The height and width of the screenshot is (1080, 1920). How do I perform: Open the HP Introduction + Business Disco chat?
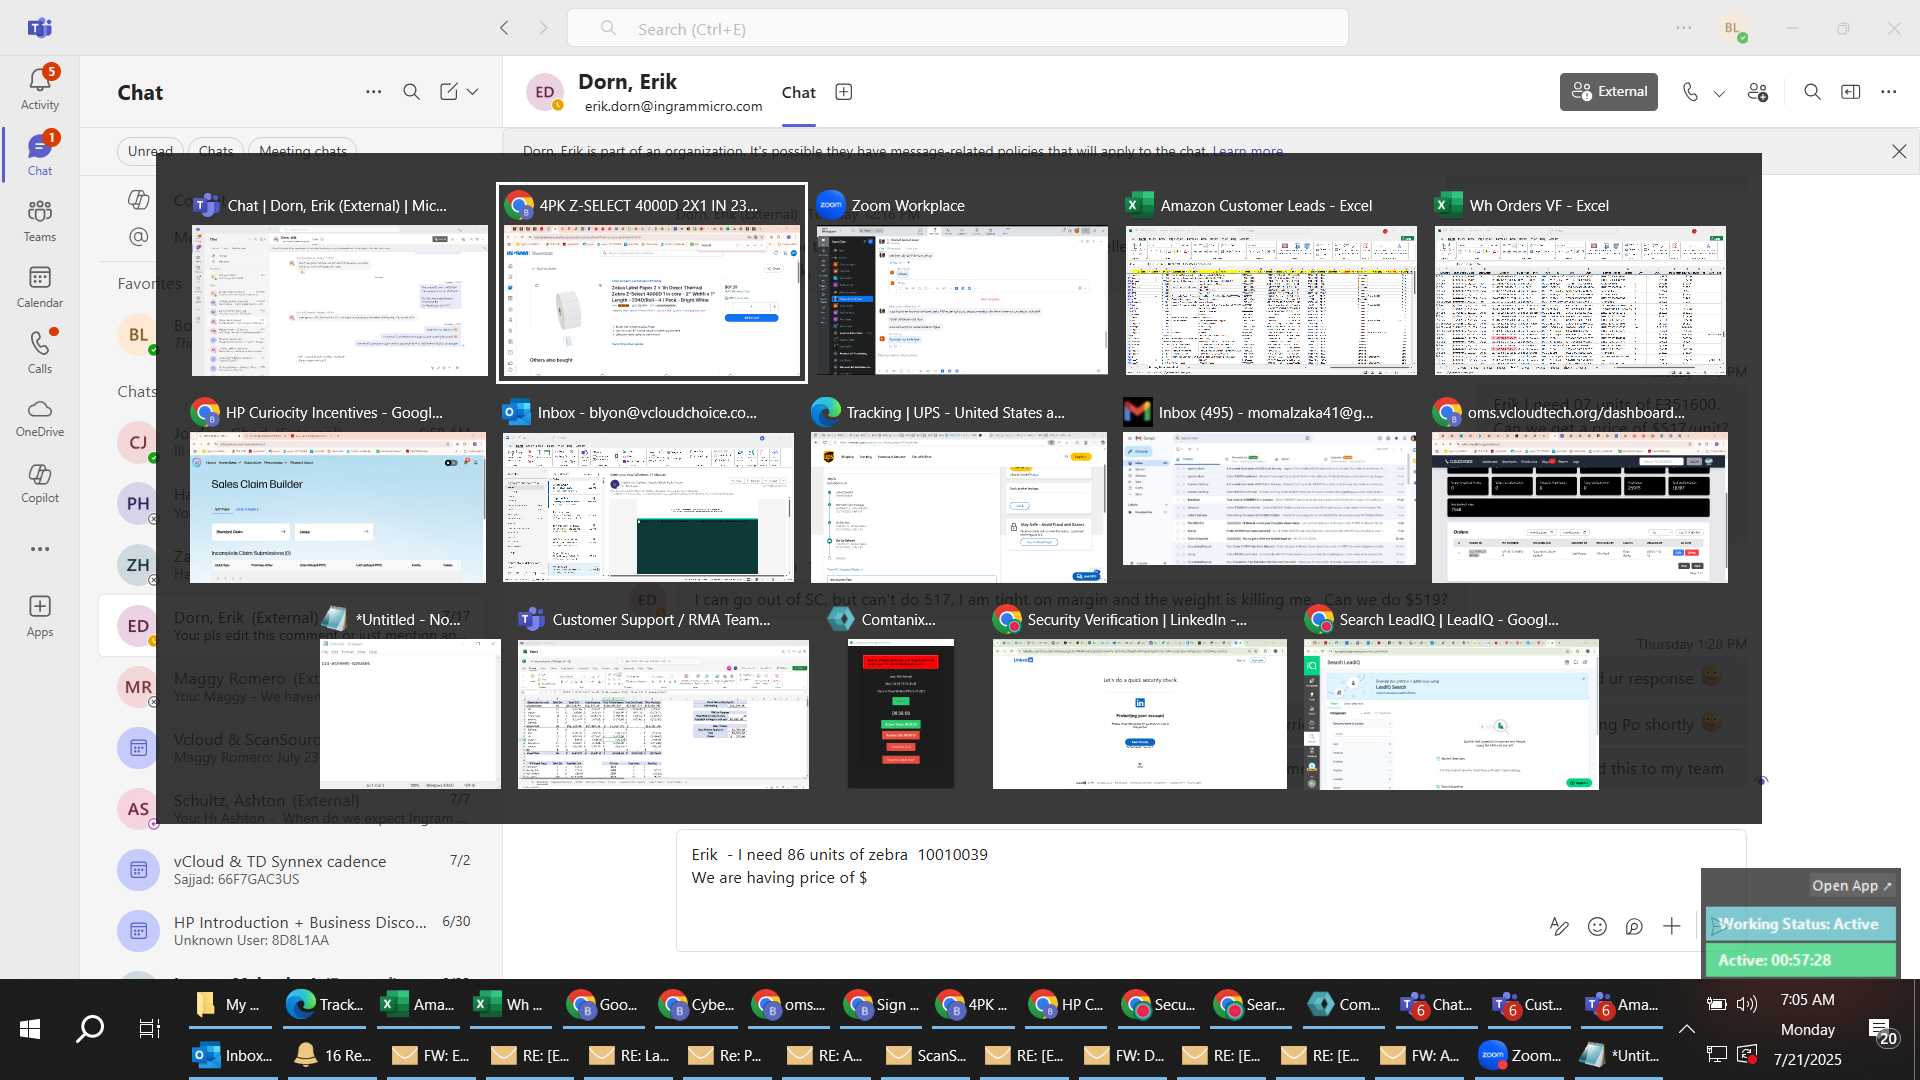[300, 930]
